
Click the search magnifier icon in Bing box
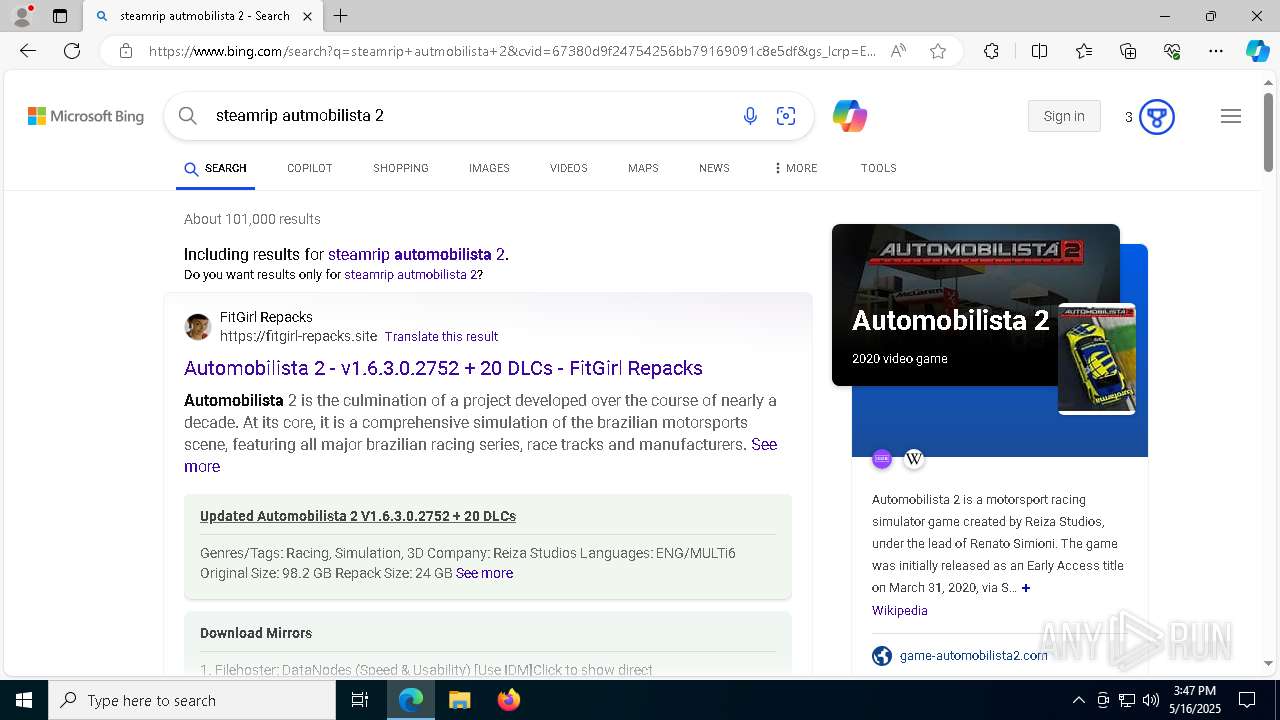click(x=187, y=116)
